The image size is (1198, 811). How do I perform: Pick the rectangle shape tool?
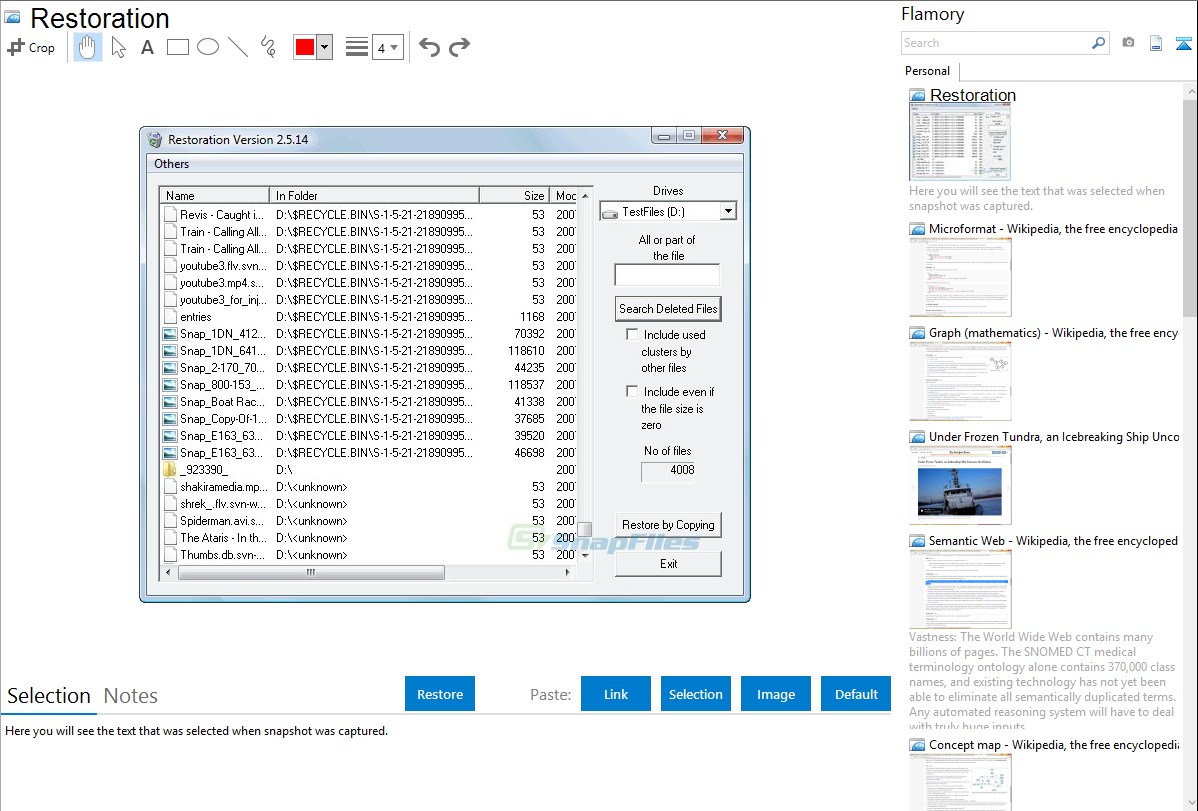(178, 47)
